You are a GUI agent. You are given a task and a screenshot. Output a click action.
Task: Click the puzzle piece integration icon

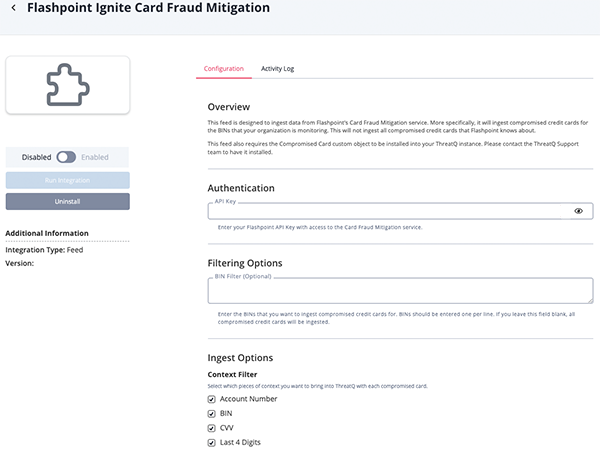(x=68, y=85)
